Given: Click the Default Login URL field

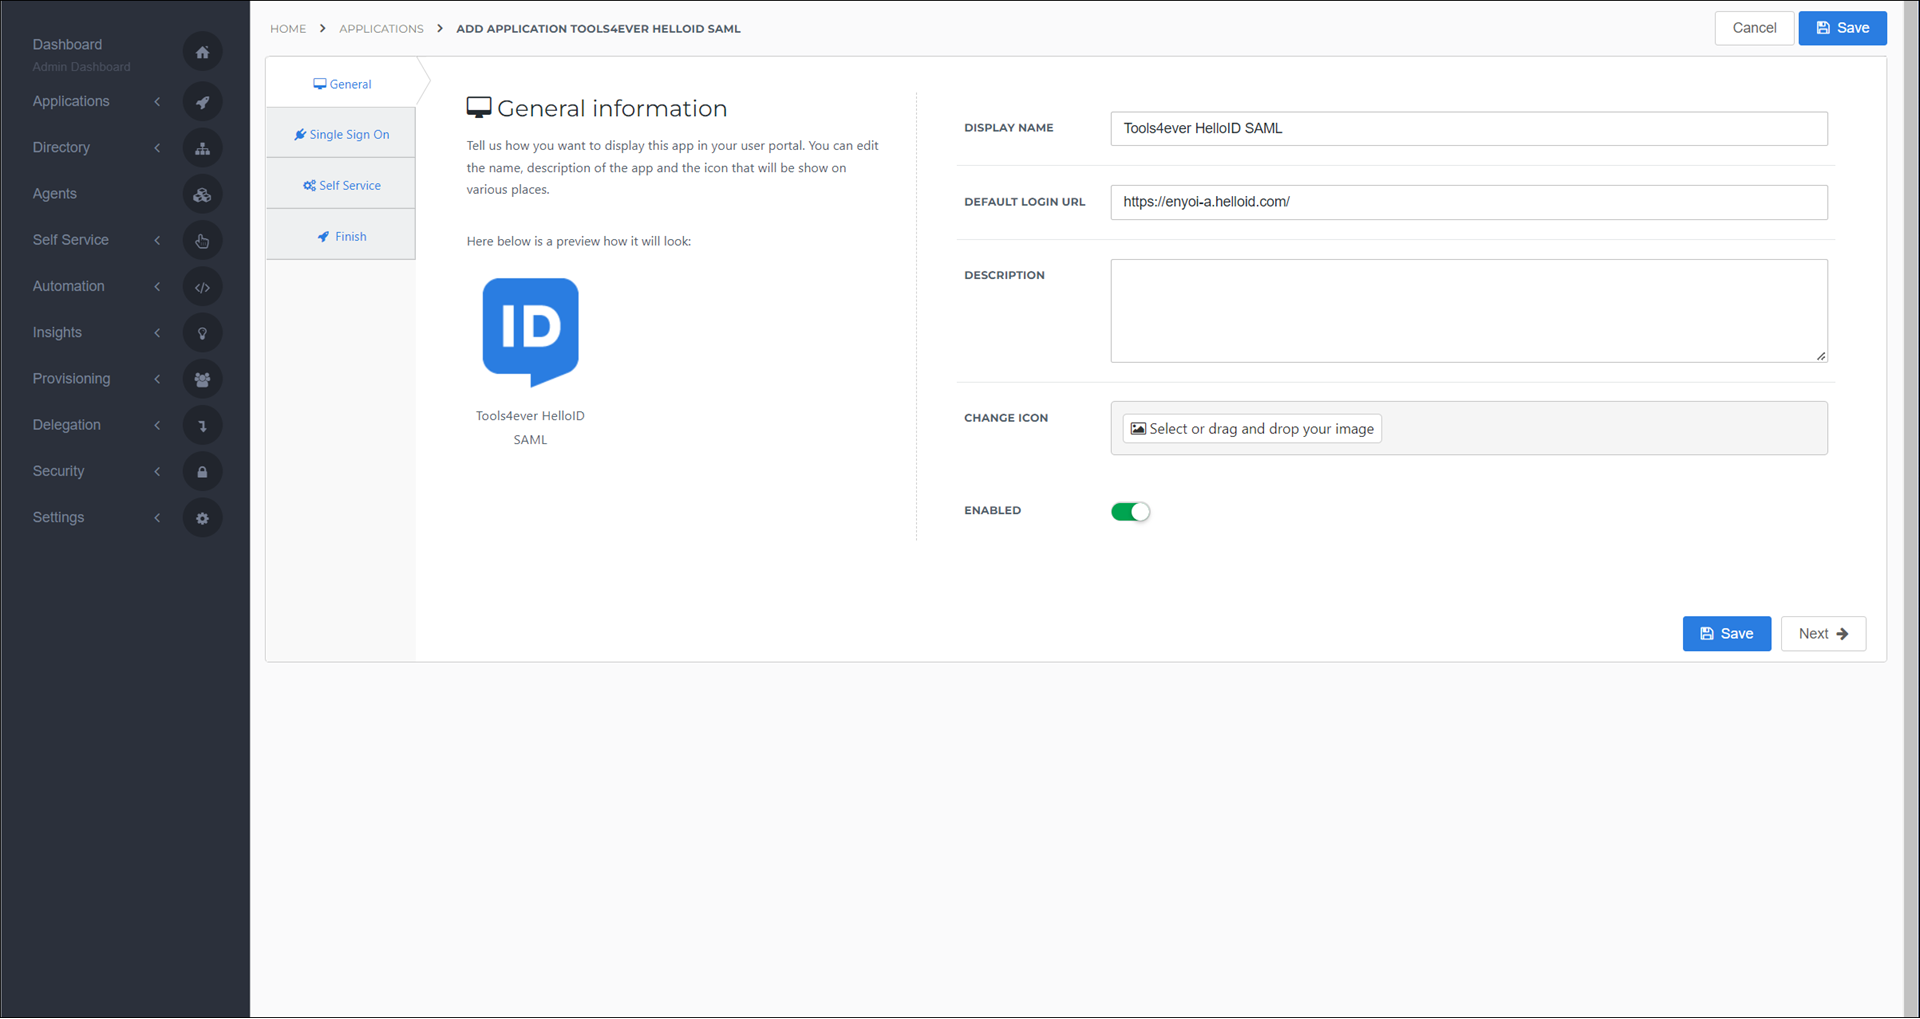Looking at the screenshot, I should 1468,202.
